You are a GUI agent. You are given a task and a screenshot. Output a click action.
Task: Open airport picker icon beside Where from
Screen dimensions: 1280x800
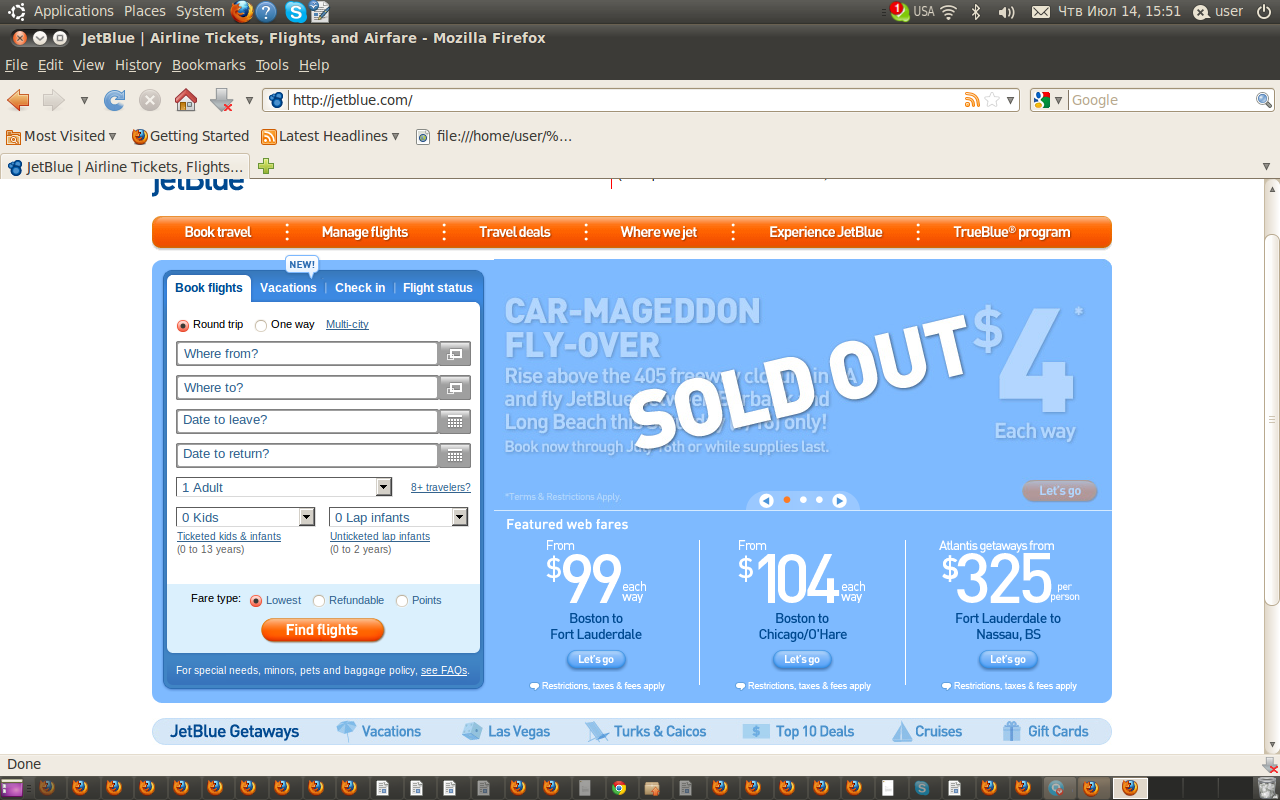(x=455, y=353)
